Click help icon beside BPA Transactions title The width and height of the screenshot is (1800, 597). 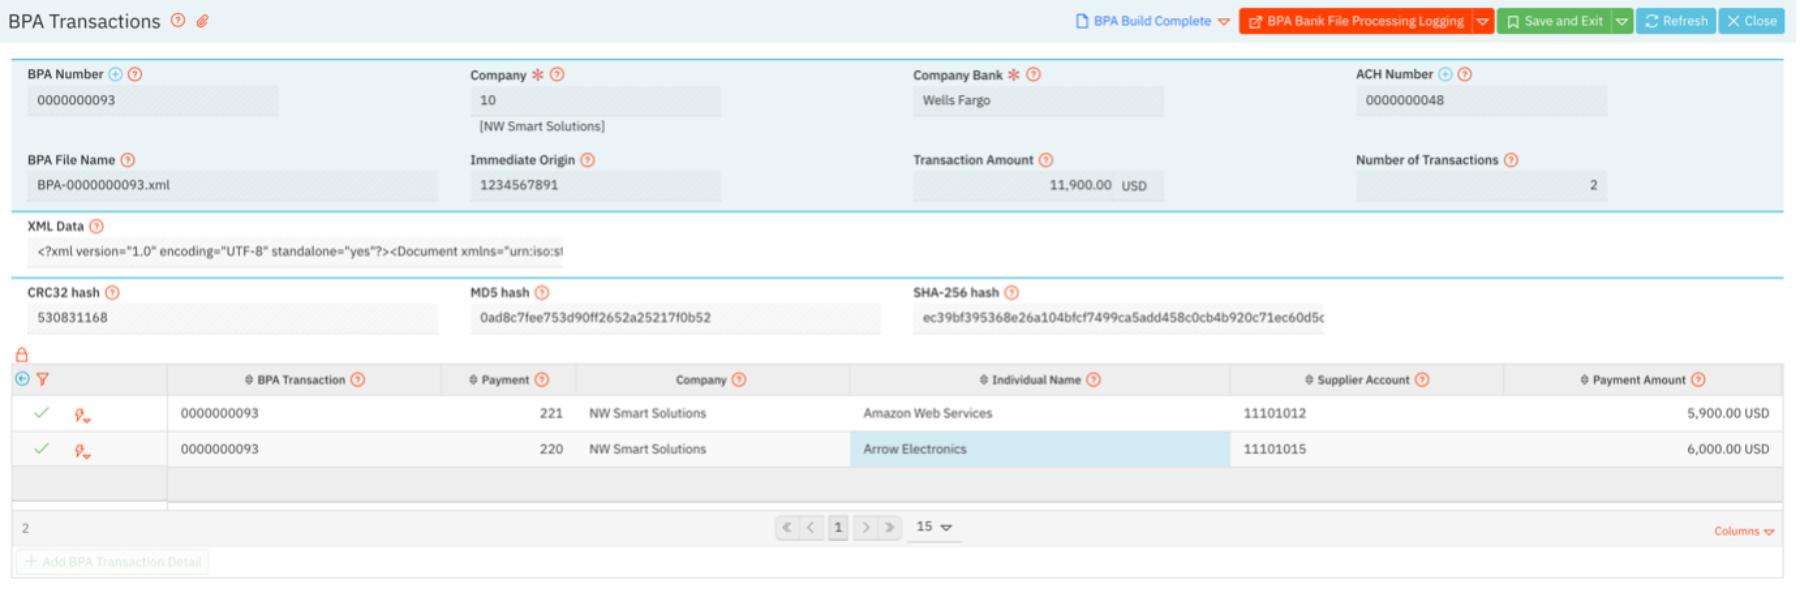(178, 21)
